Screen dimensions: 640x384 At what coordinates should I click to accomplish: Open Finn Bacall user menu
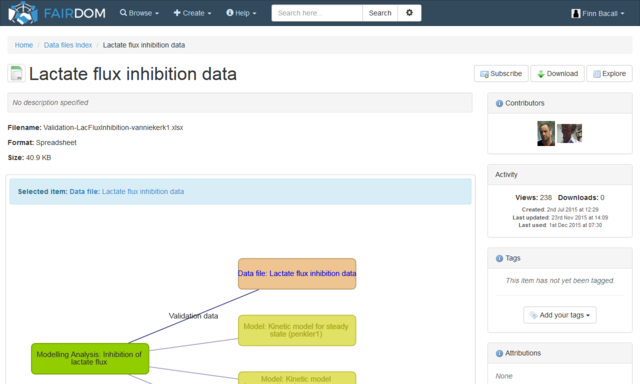click(598, 13)
